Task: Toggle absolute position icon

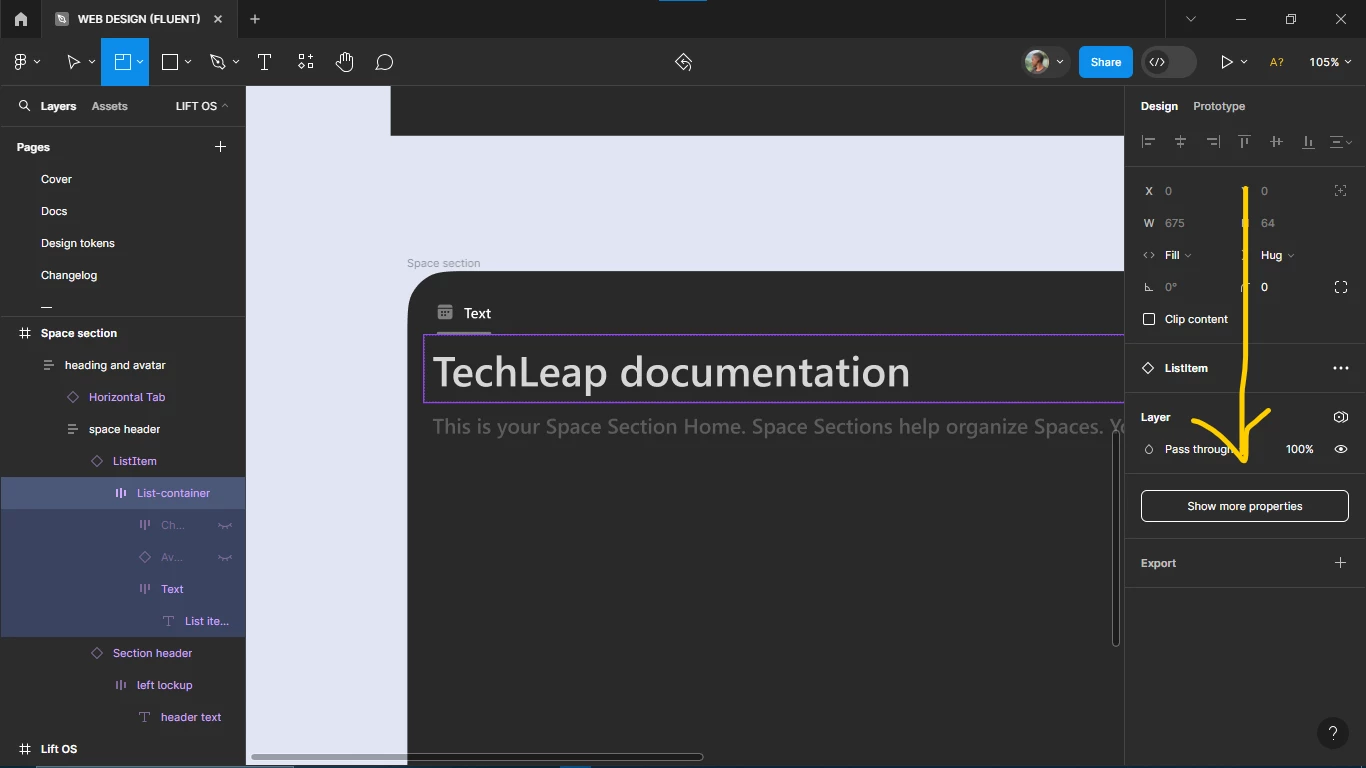Action: (x=1341, y=191)
